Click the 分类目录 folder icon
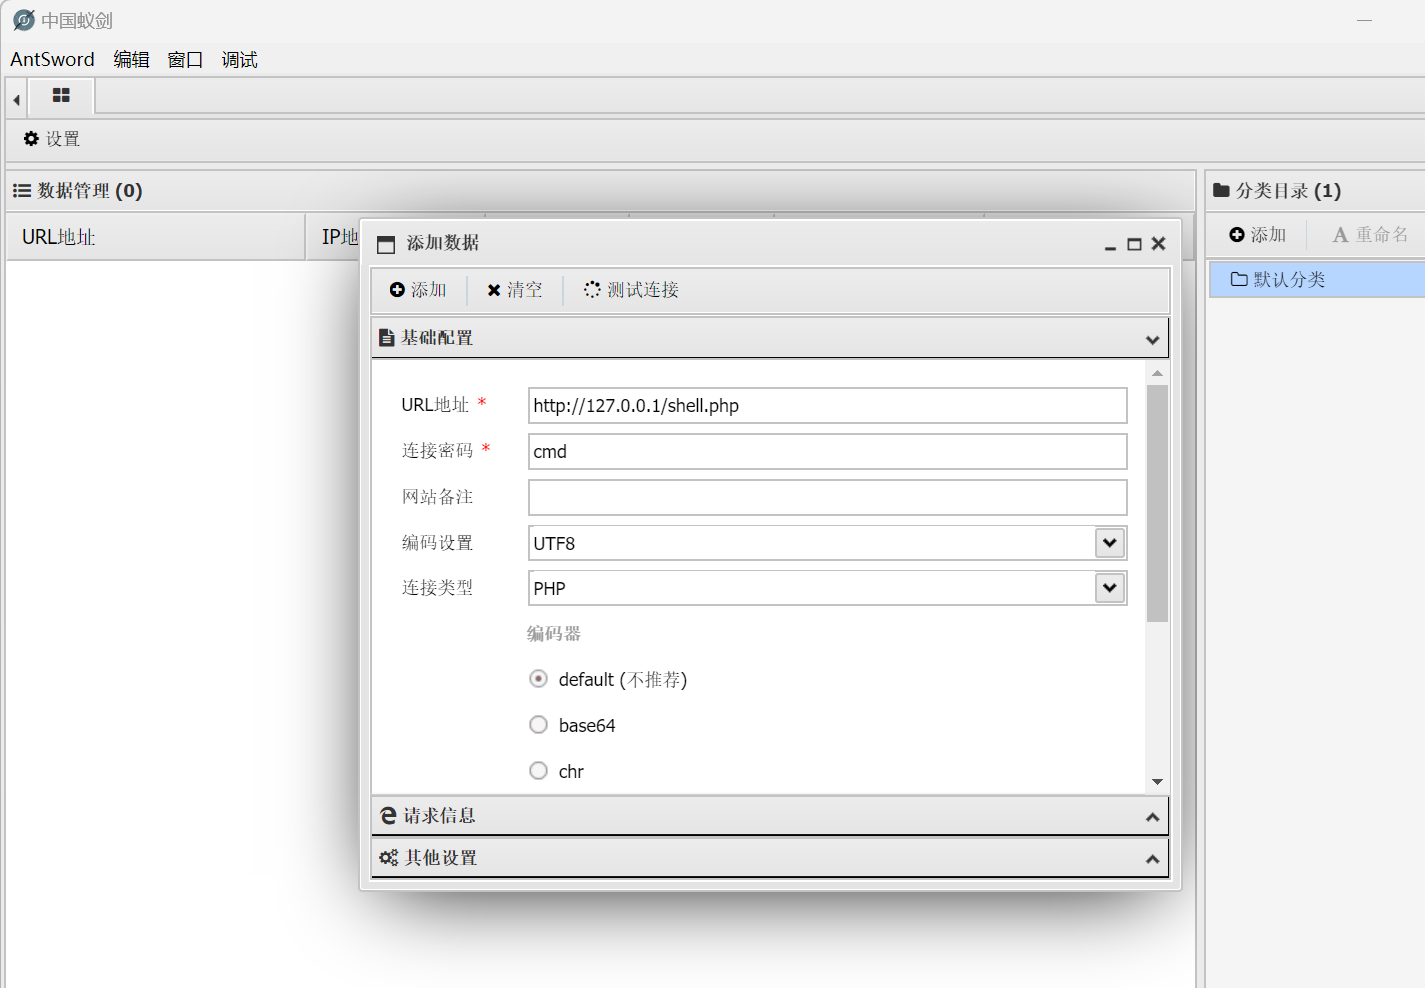Screen dimensions: 1425x988 (1221, 190)
